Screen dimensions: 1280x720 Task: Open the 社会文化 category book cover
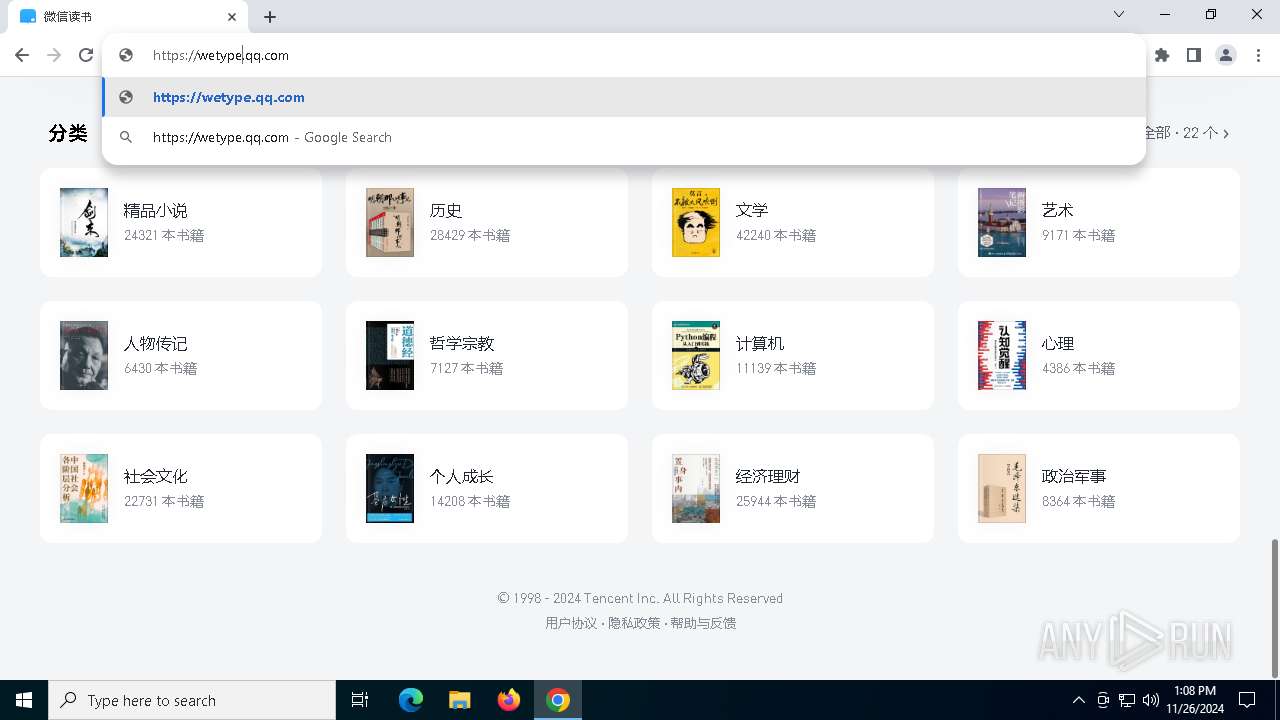84,488
